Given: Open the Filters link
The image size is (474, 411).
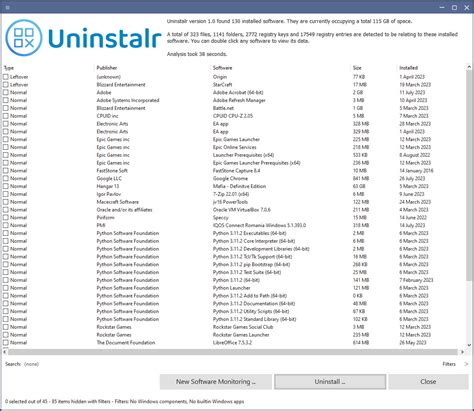Looking at the screenshot, I should tap(449, 364).
